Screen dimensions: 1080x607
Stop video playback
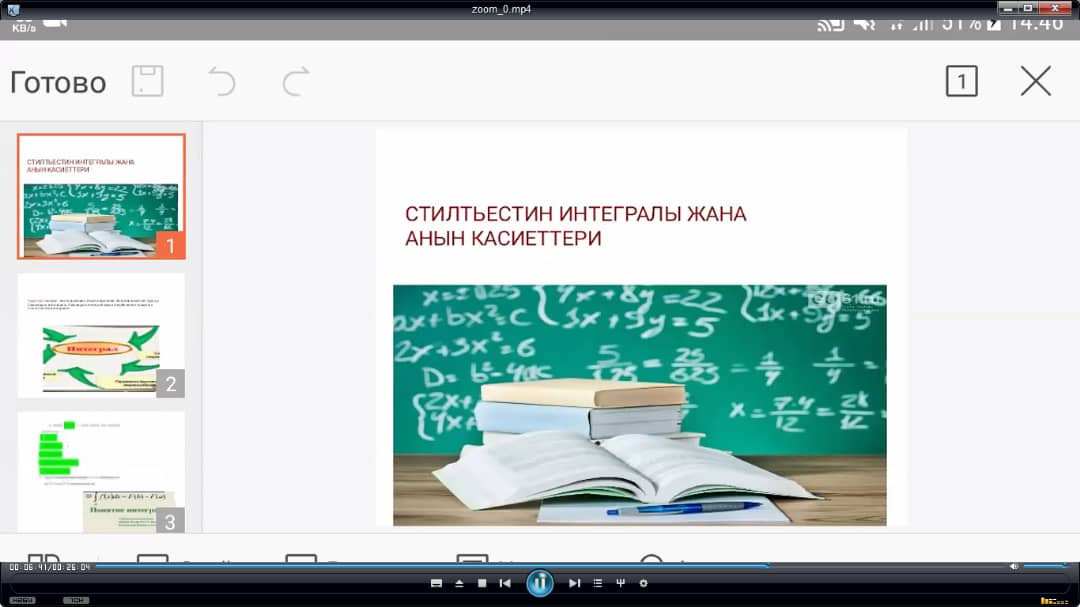482,583
